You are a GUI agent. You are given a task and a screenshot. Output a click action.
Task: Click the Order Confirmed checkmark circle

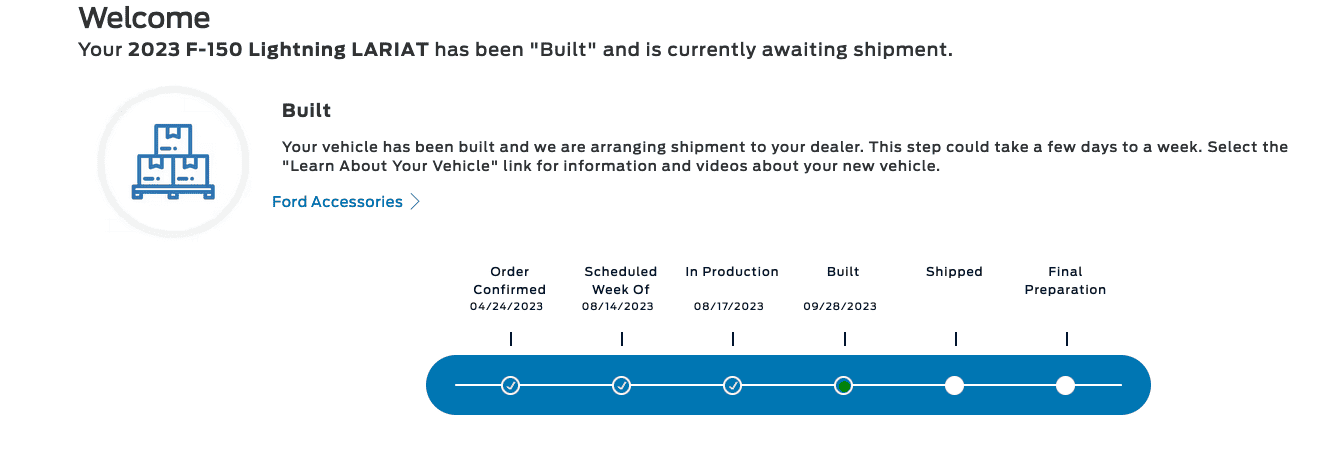pyautogui.click(x=511, y=385)
